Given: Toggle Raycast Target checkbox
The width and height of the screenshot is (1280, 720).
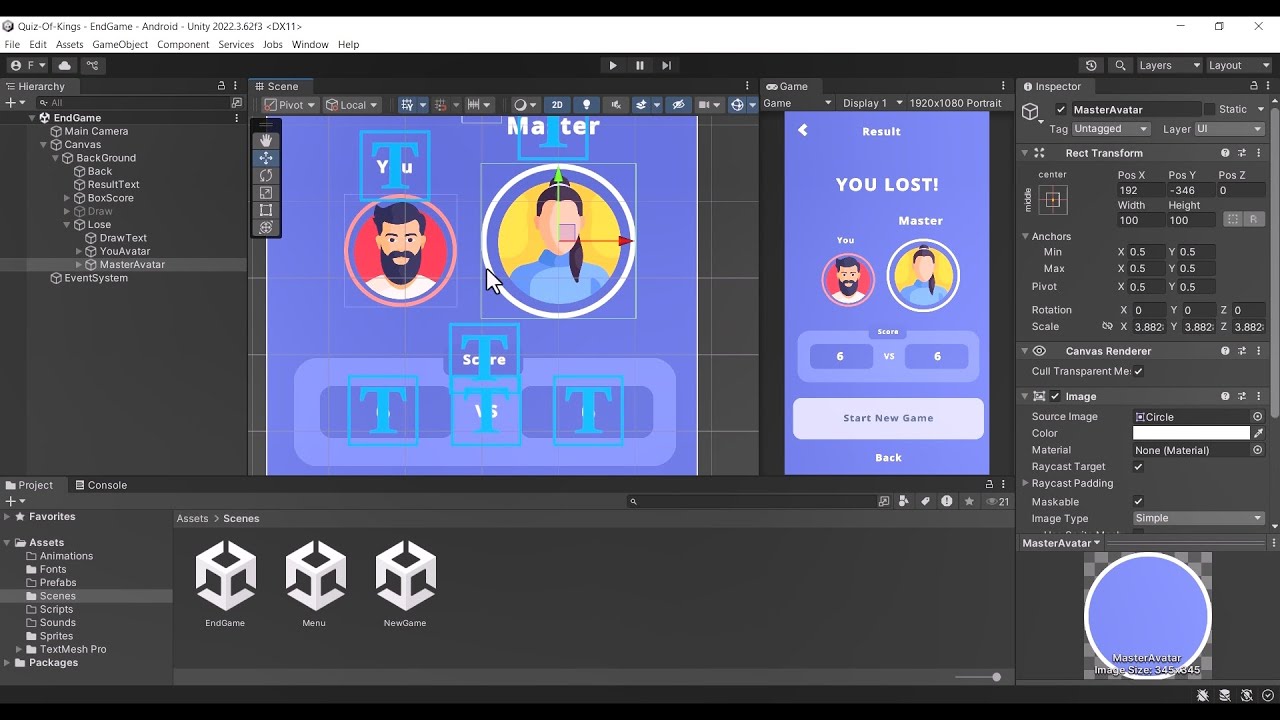Looking at the screenshot, I should (x=1138, y=467).
